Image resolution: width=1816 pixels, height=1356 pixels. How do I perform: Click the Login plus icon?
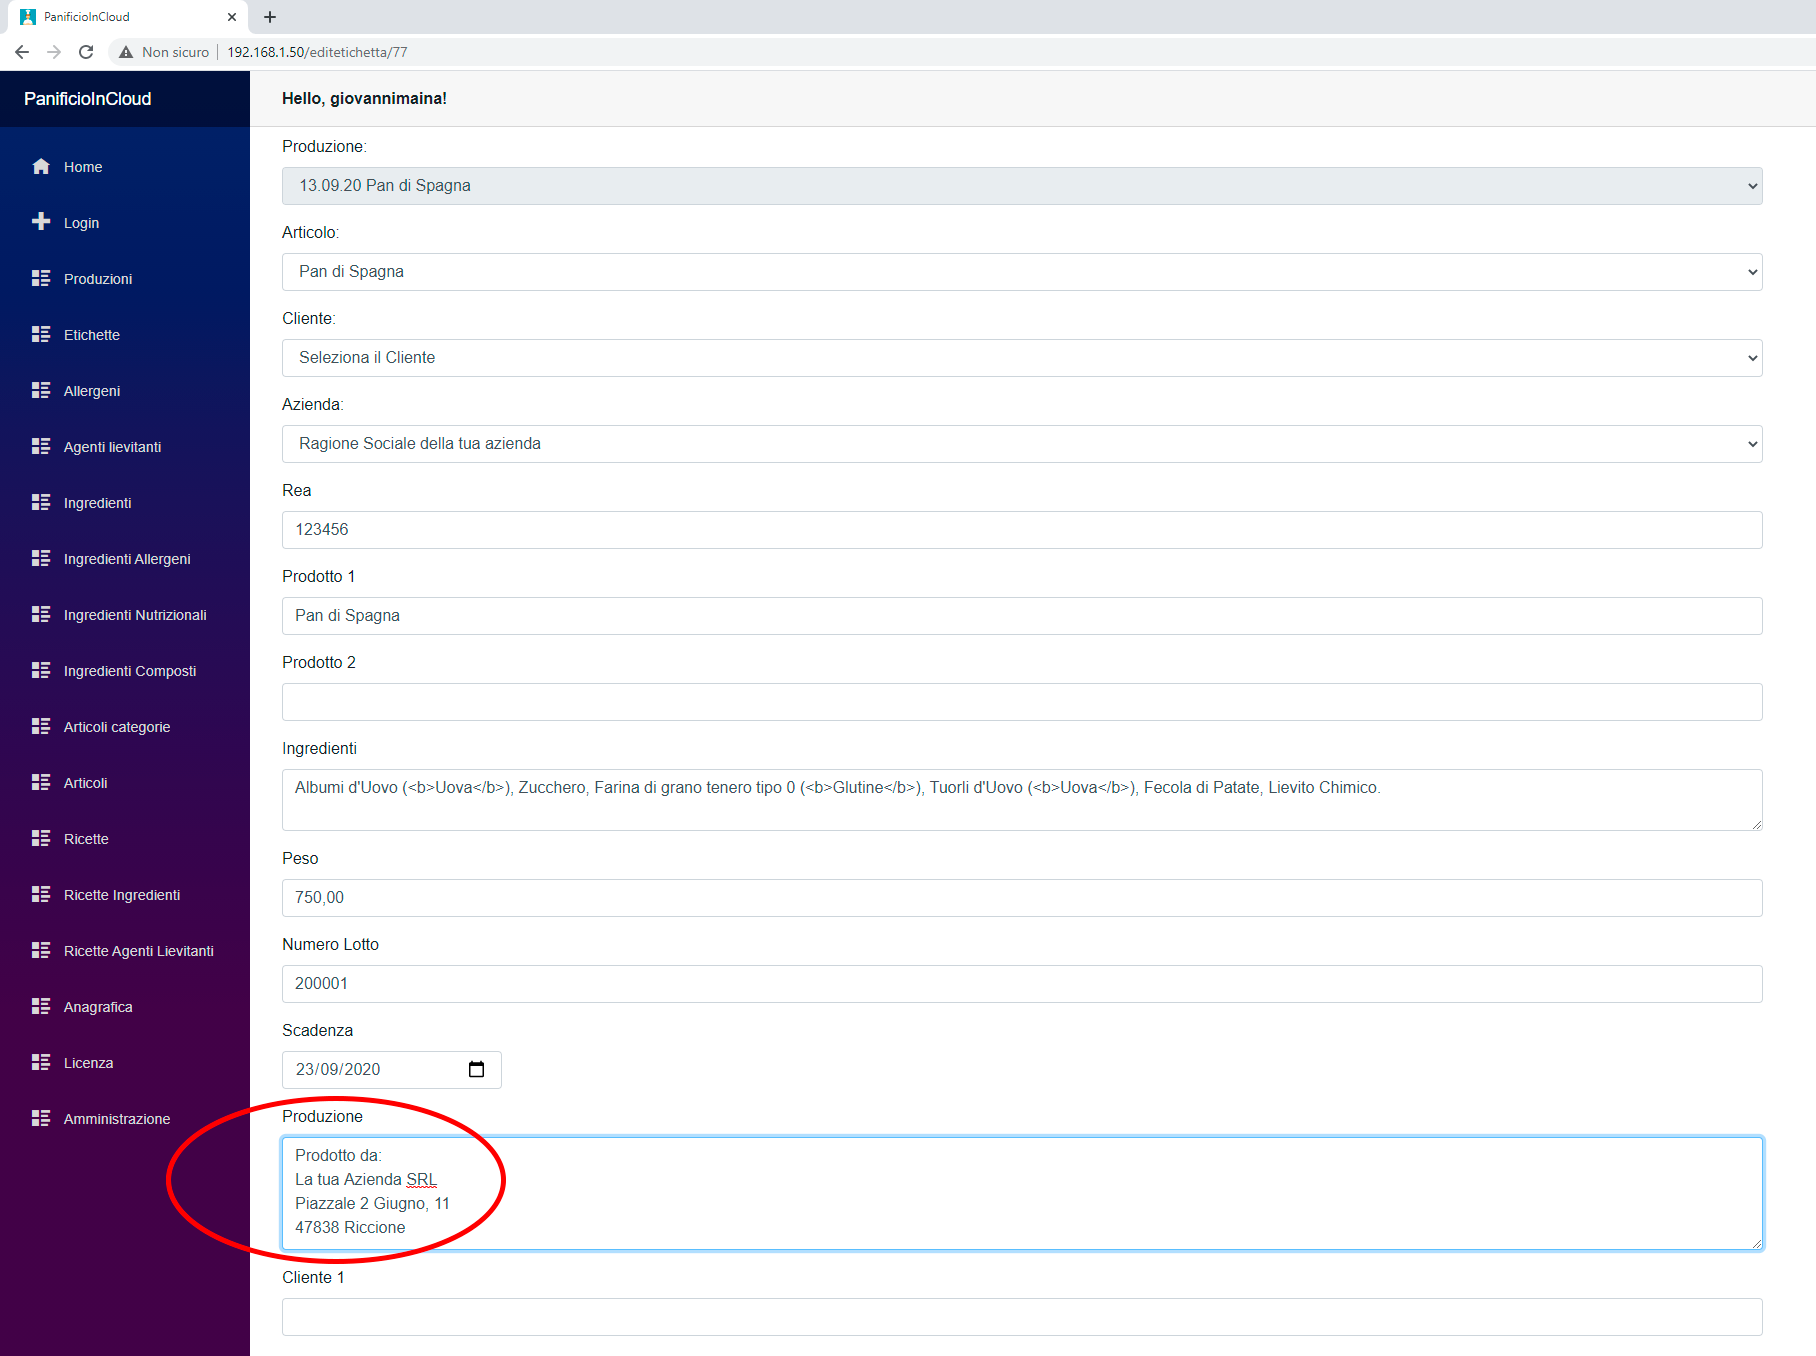41,222
